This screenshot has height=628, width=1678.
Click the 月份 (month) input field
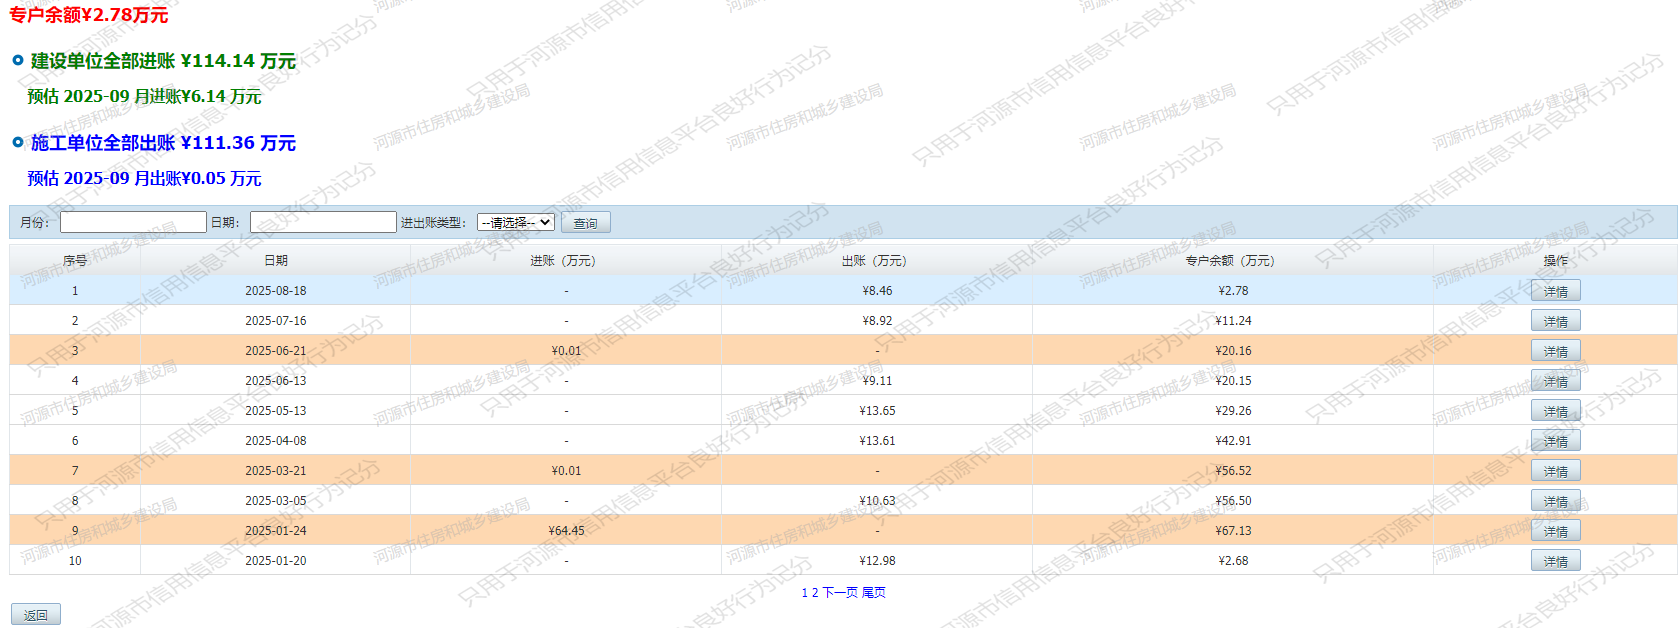click(133, 222)
